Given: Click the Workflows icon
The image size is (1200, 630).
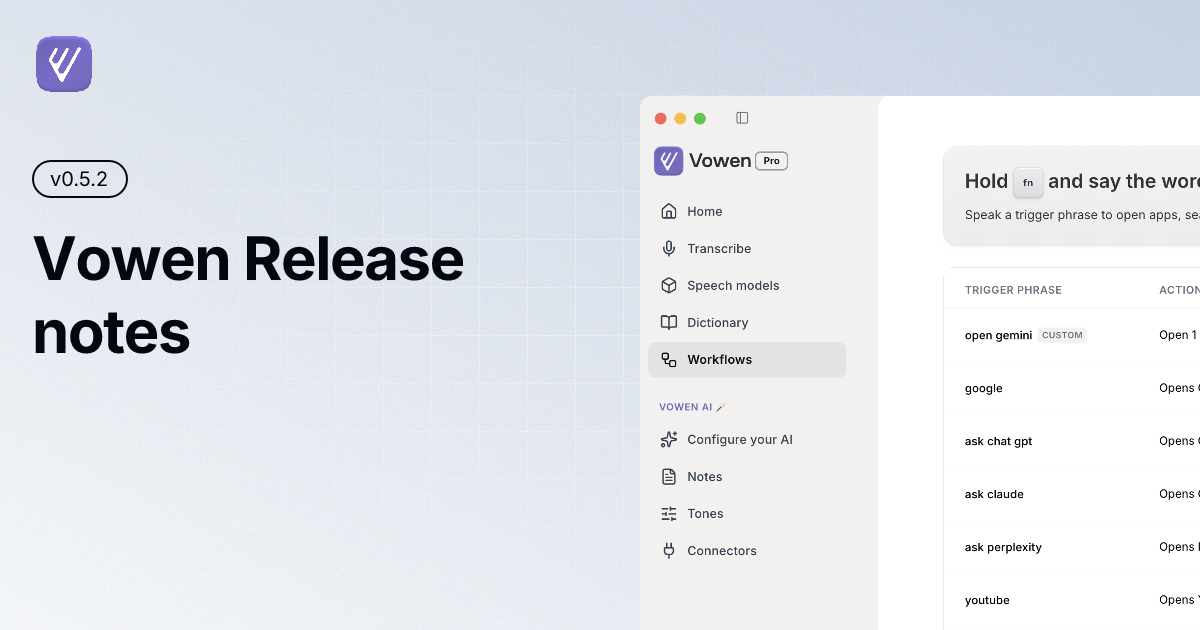Looking at the screenshot, I should click(669, 360).
